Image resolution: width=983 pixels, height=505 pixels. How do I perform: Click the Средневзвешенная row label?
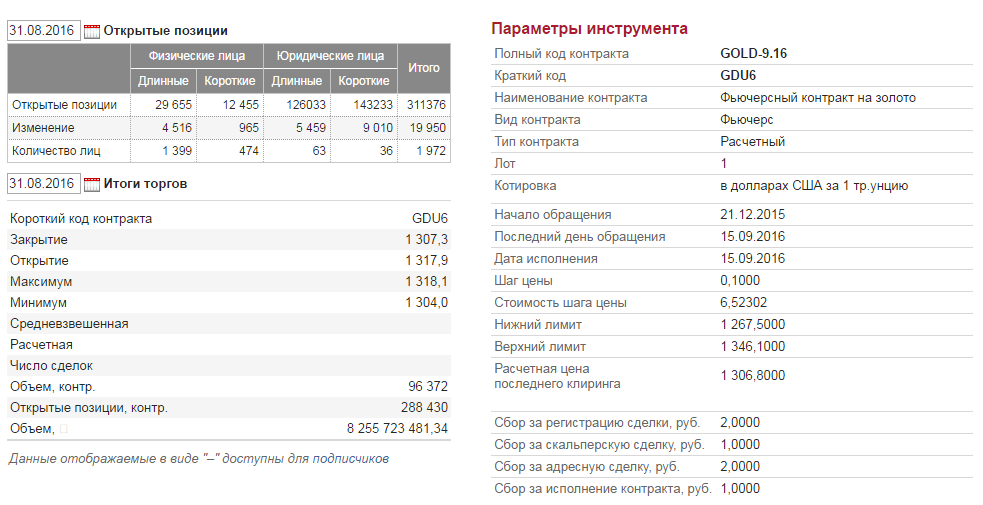pyautogui.click(x=69, y=324)
